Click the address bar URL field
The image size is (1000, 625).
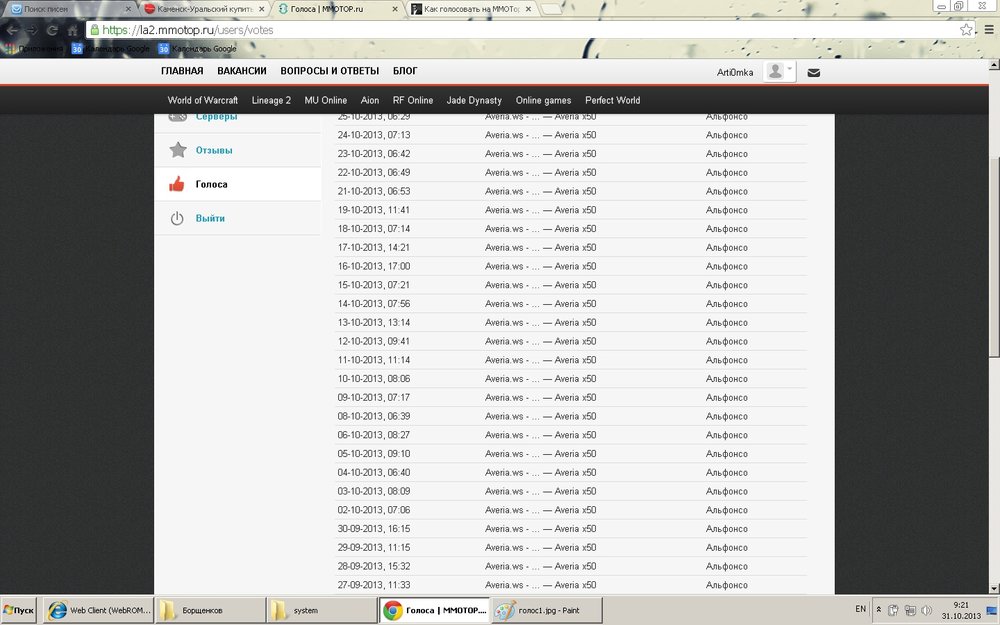point(500,30)
